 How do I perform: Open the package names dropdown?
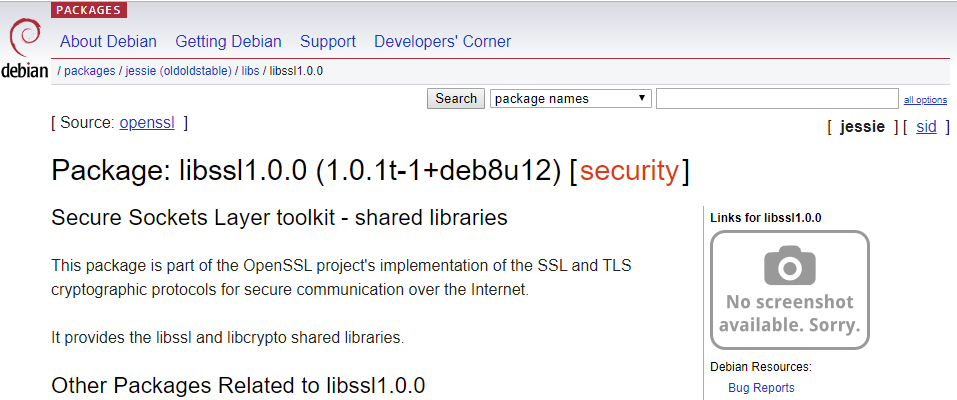click(x=571, y=99)
